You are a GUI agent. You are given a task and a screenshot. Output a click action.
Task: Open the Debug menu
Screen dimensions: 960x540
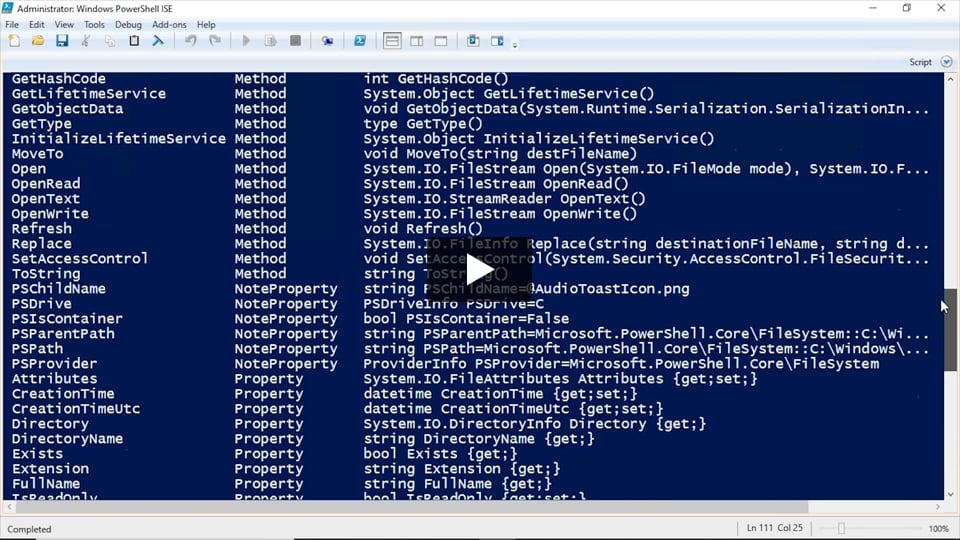[x=128, y=24]
